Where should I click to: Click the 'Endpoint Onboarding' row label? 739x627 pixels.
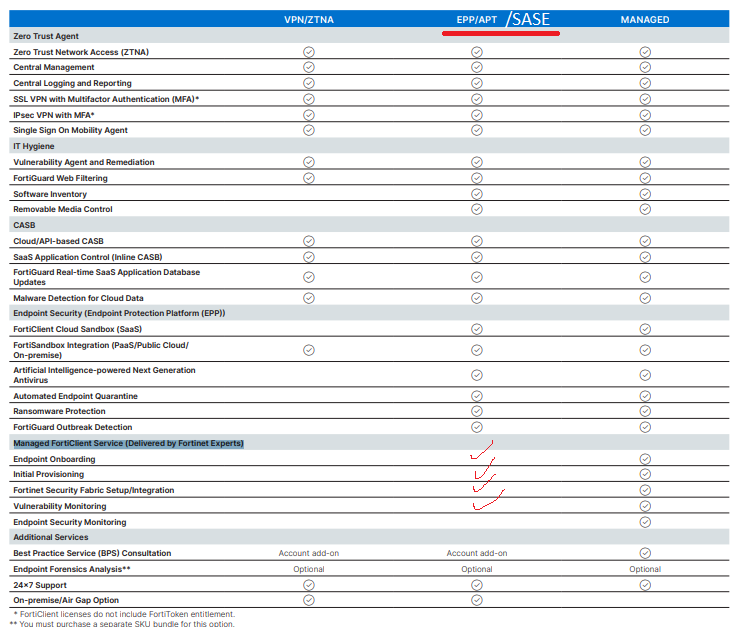tap(54, 459)
